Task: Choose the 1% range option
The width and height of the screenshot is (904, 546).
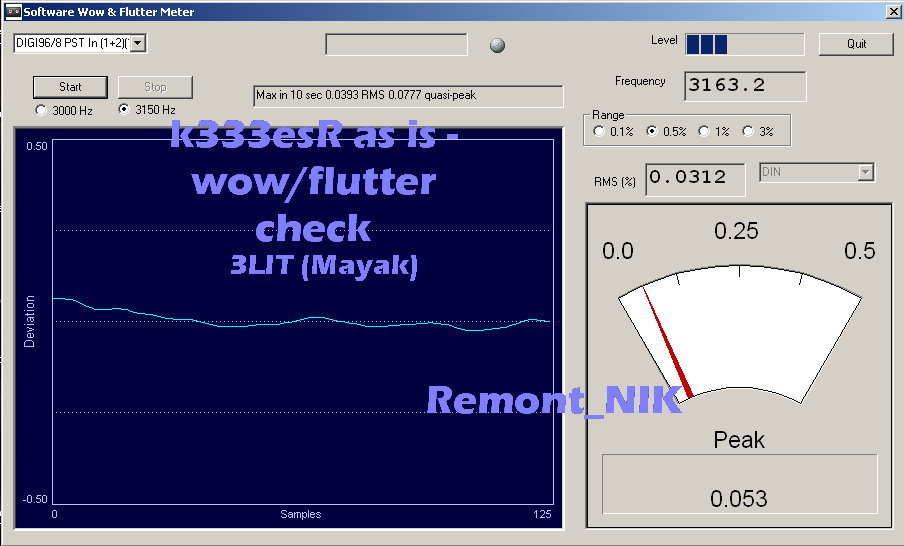Action: coord(704,131)
